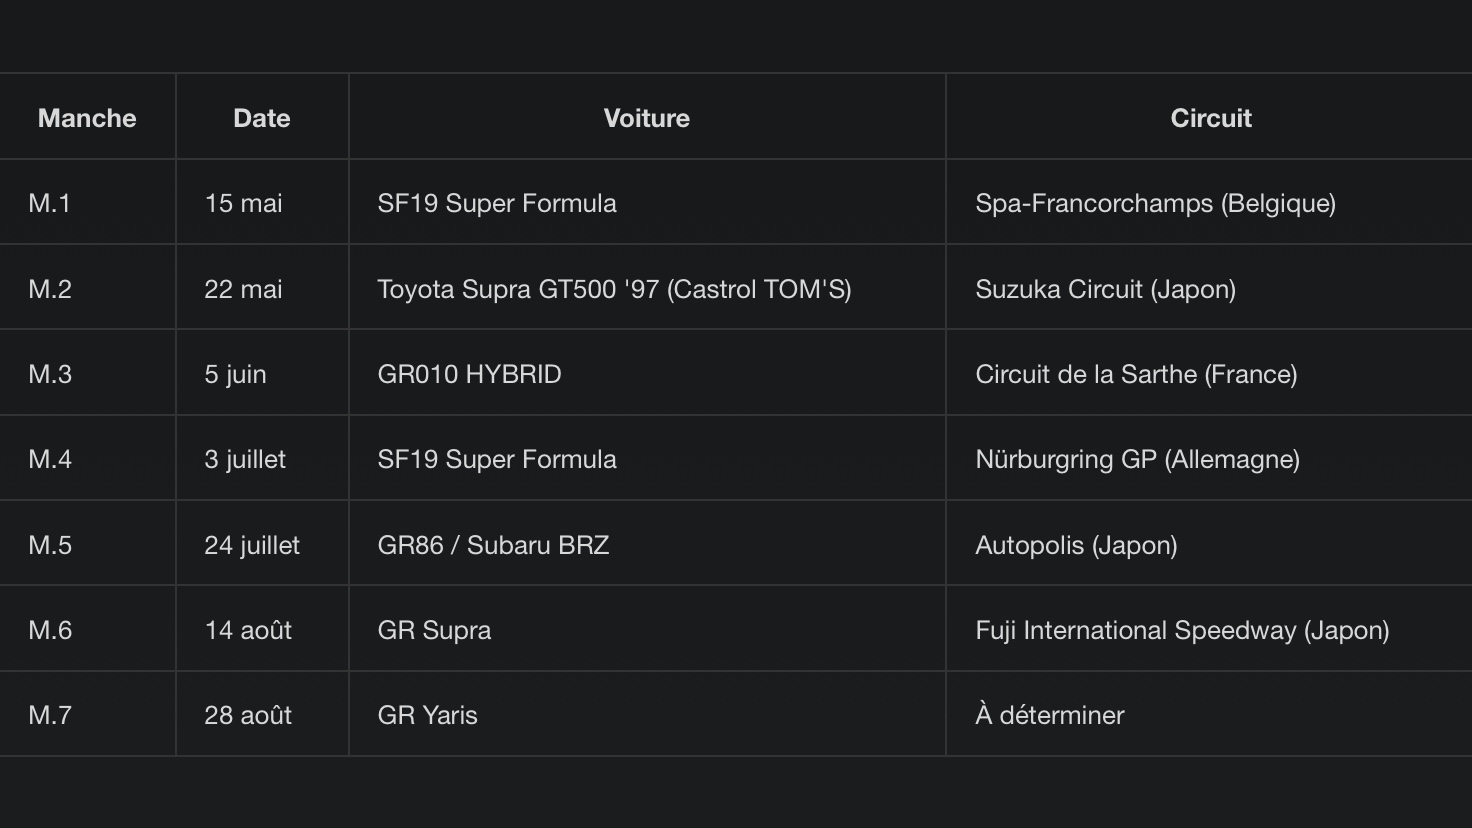Select the 28 août date cell
Image resolution: width=1472 pixels, height=828 pixels.
pos(262,715)
